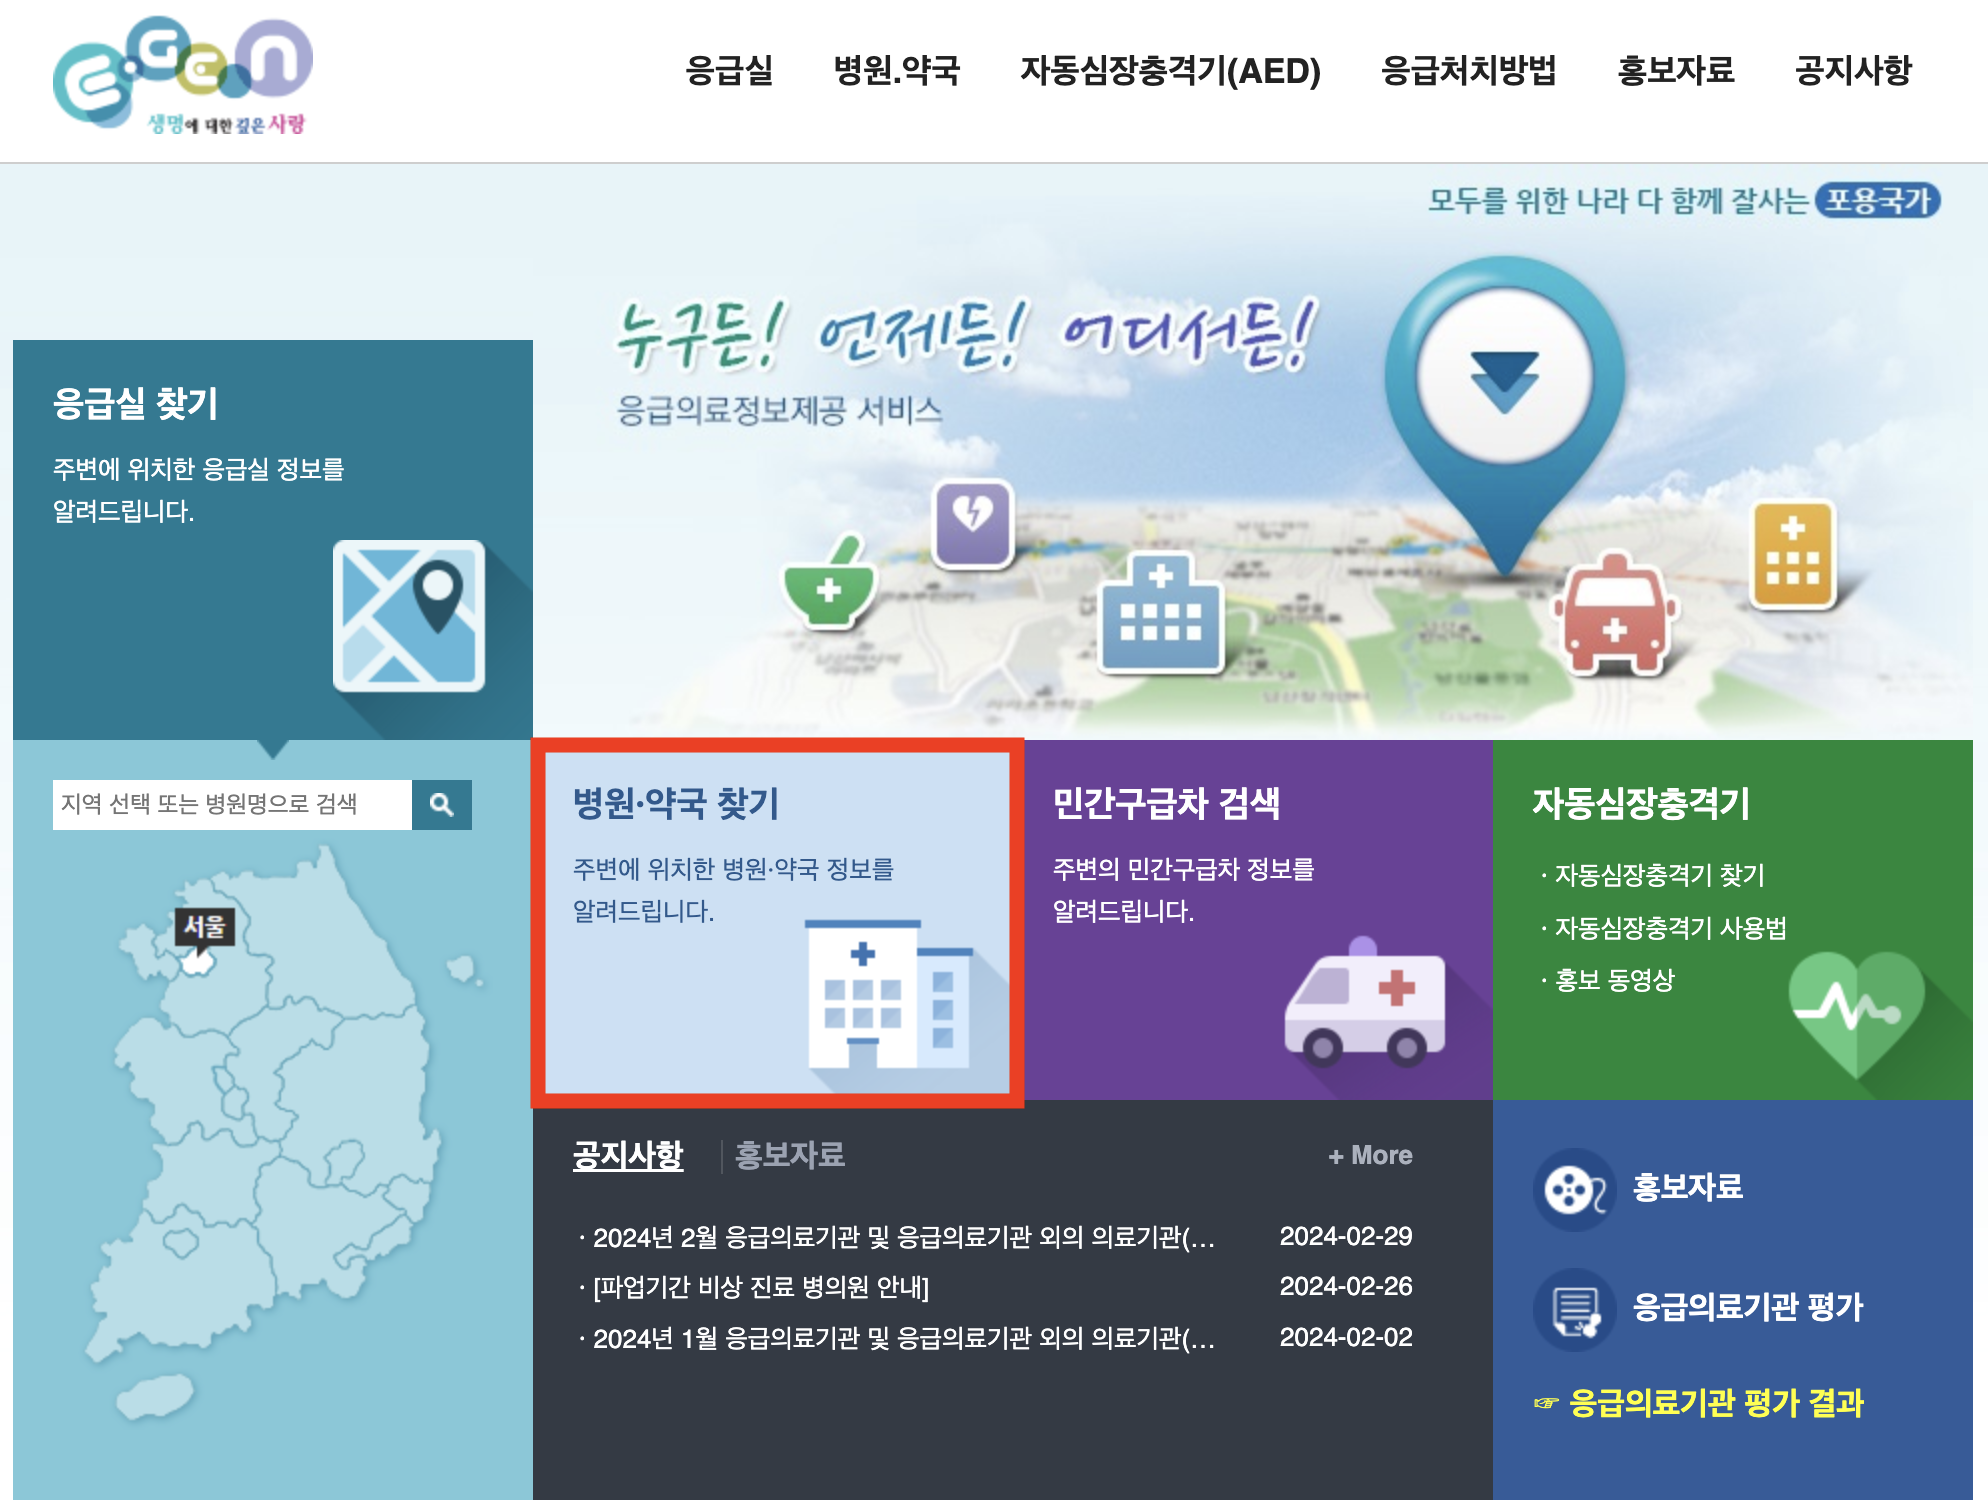Click the region or hospital name search field
Screen dimensions: 1988x1512
pos(232,805)
